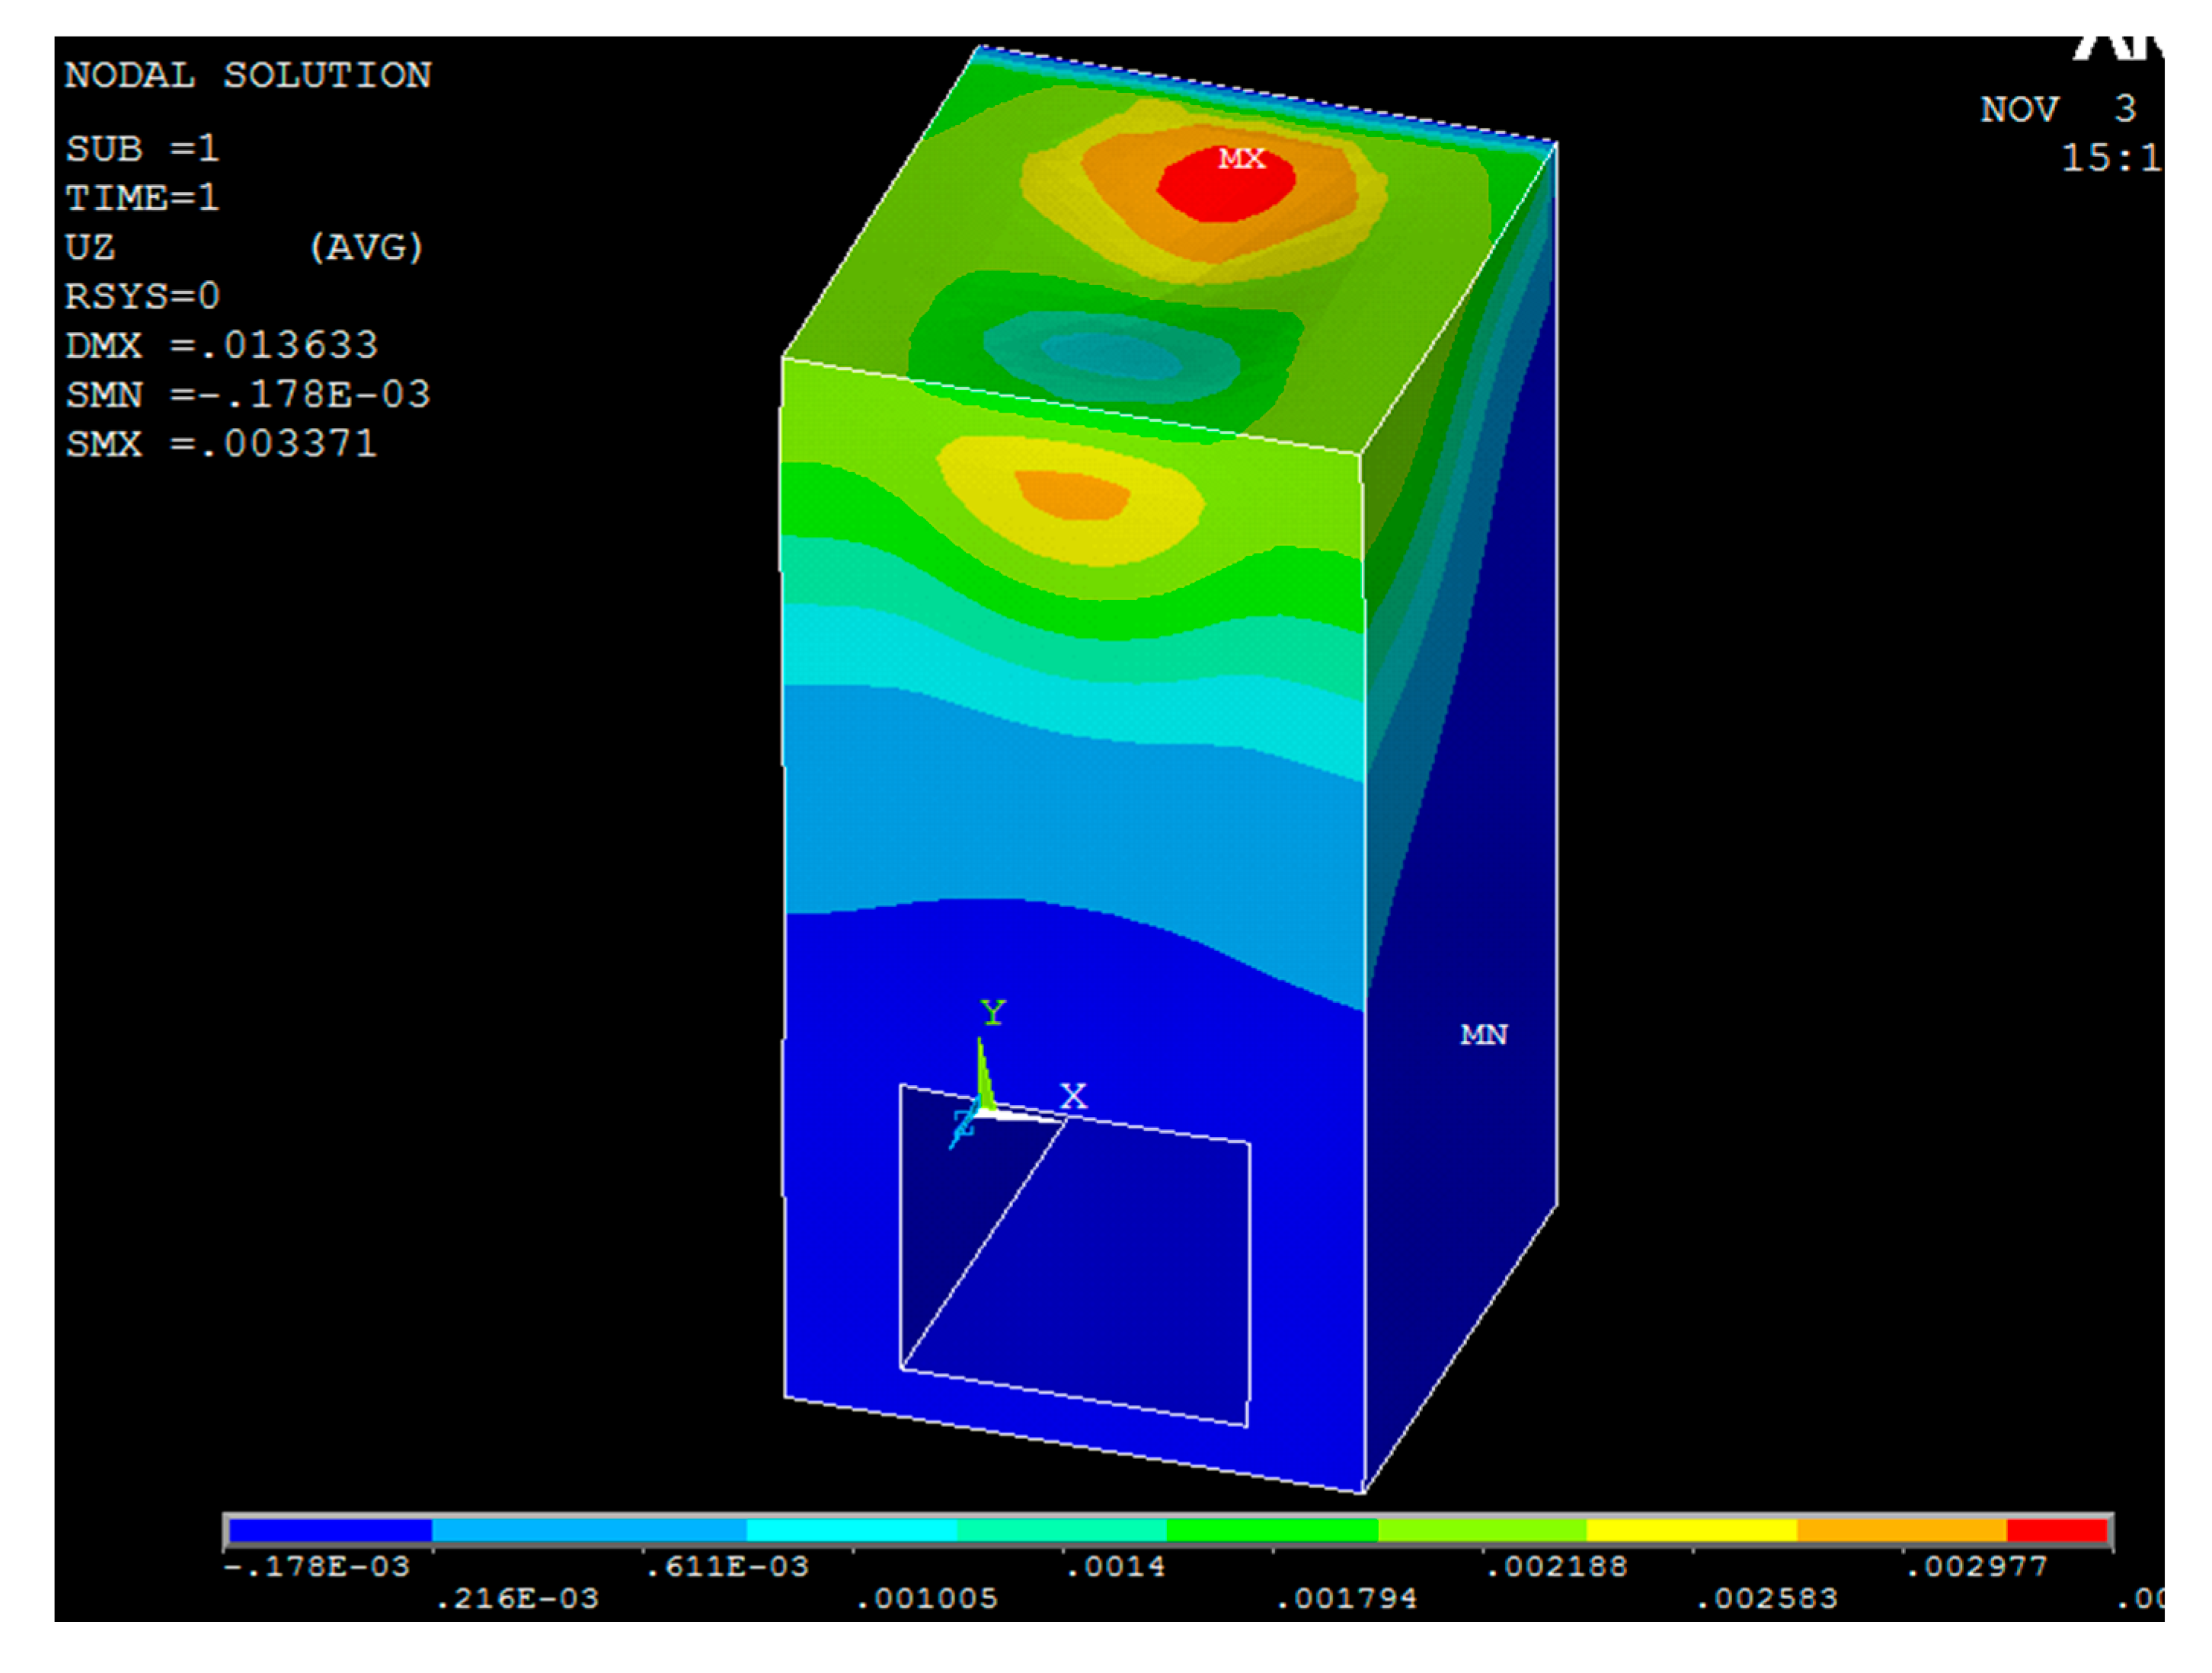Click the NOV 3 date stamp

tap(2057, 109)
